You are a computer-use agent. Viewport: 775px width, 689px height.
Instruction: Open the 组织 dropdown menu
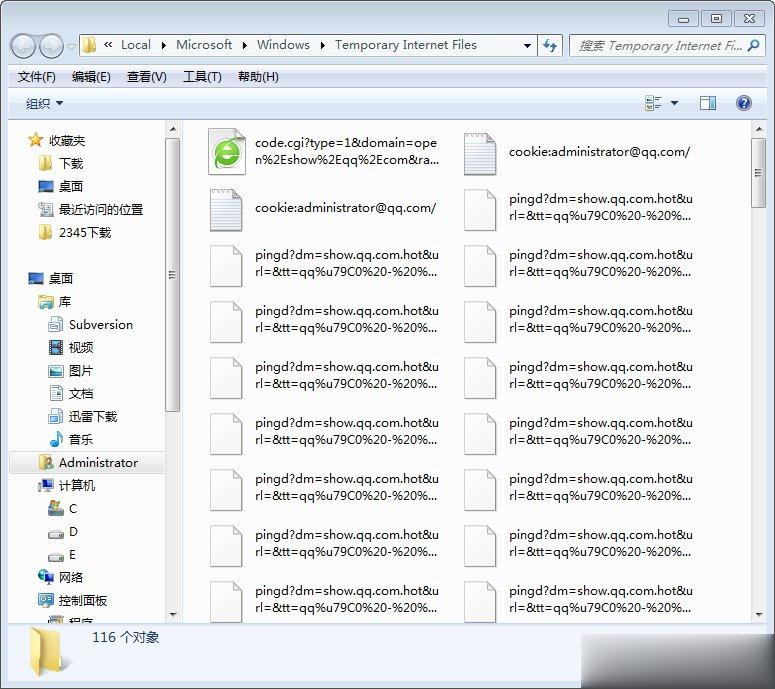tap(44, 103)
